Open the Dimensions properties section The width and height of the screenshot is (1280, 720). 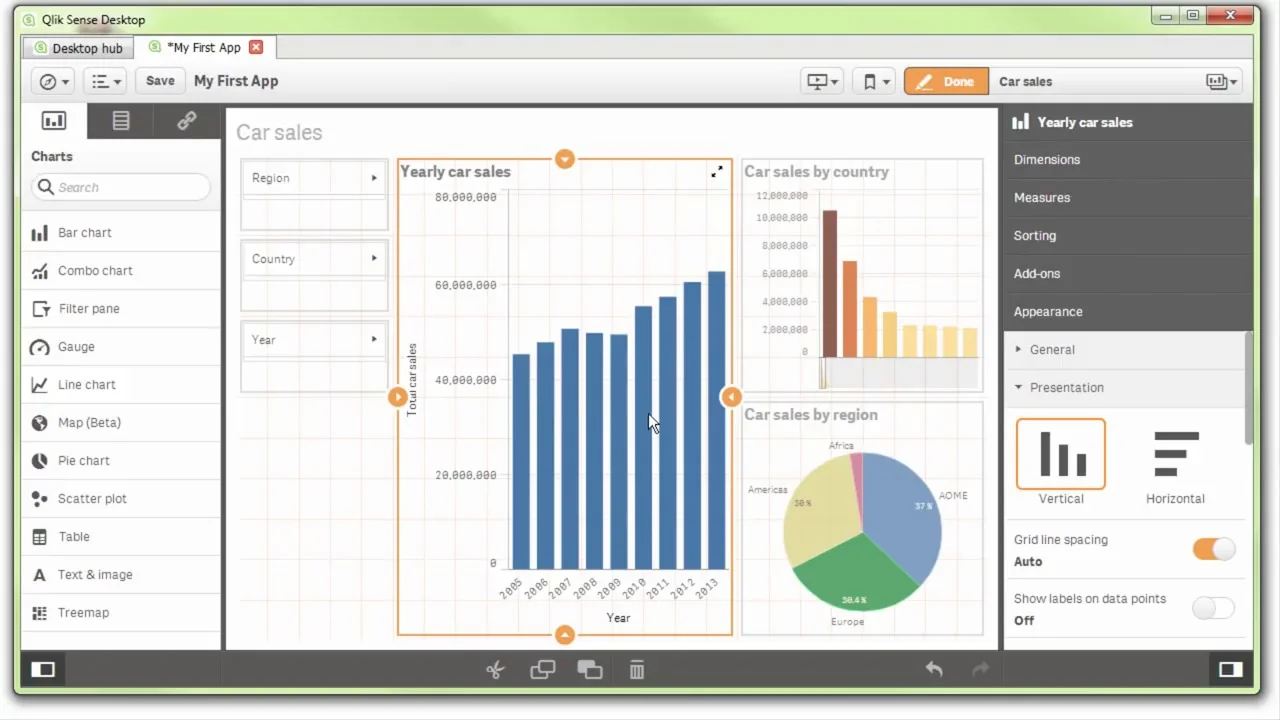1127,160
